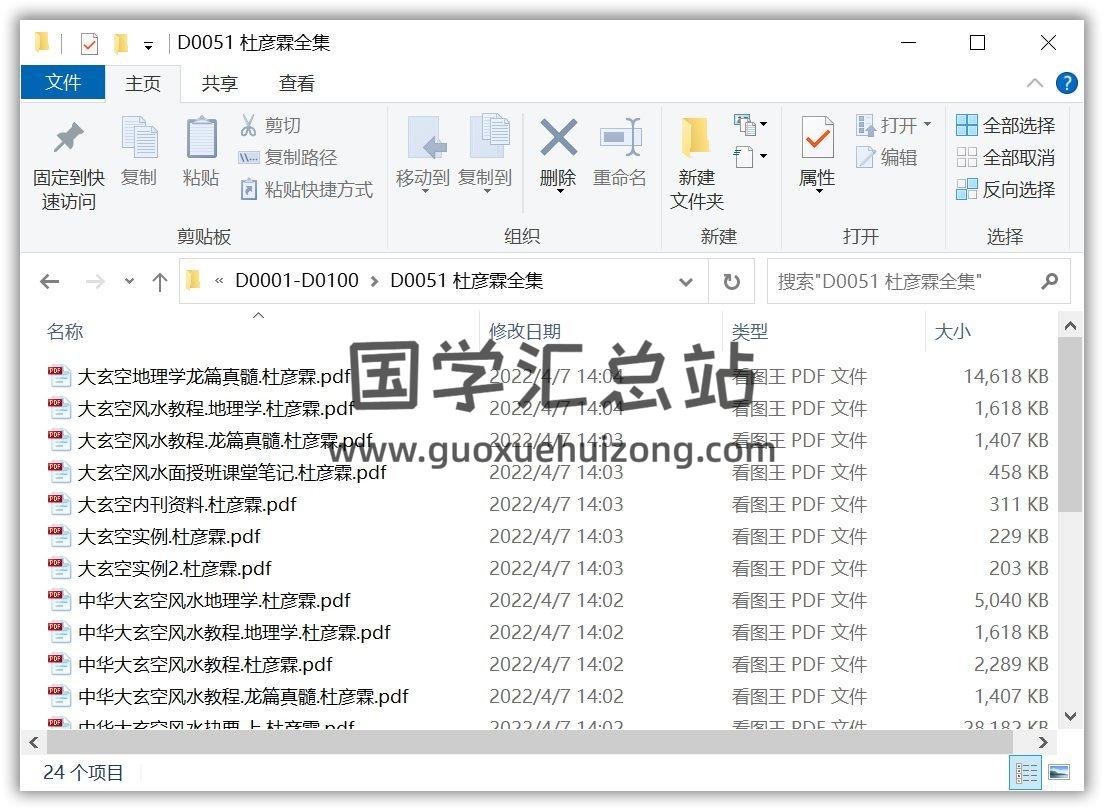Click the 删除 red X icon
This screenshot has width=1104, height=811.
point(557,138)
